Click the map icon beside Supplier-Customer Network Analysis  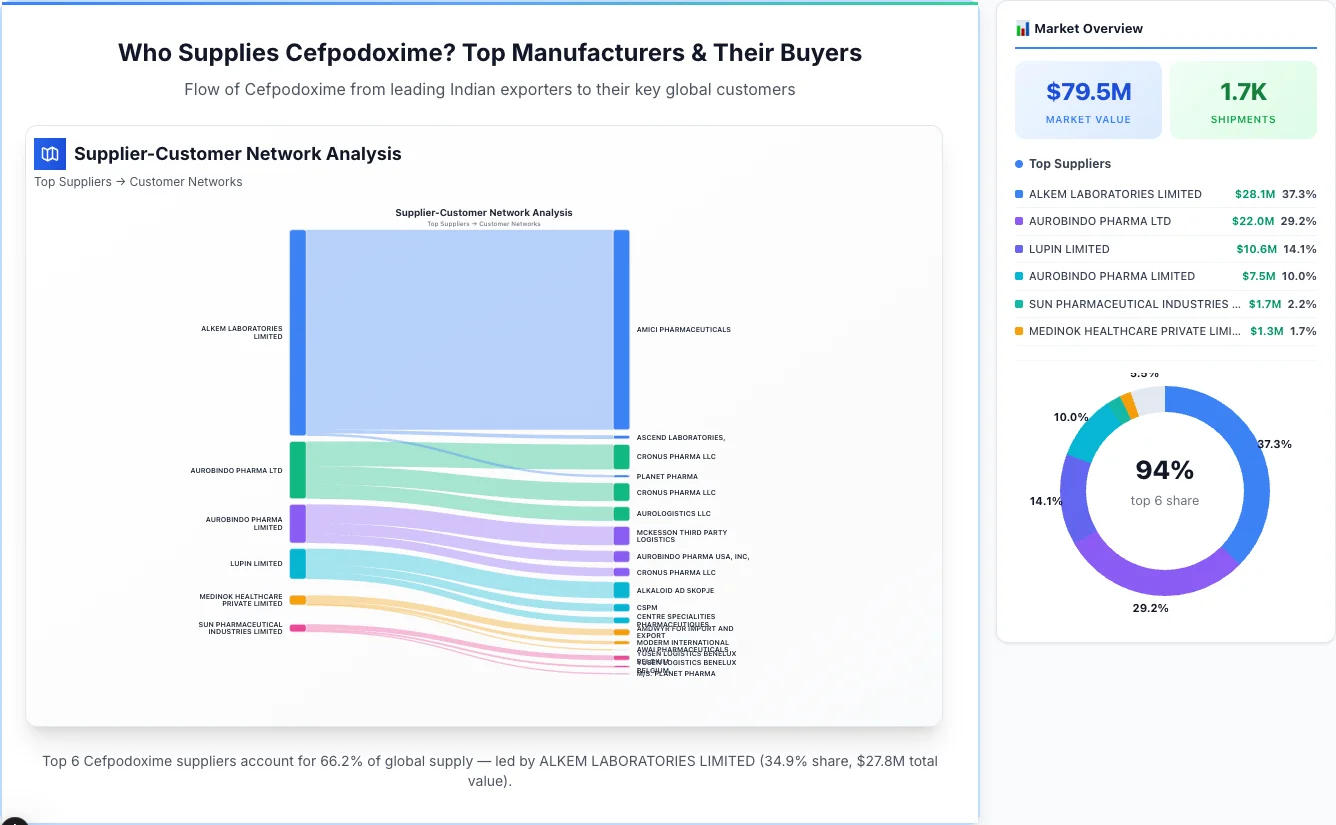(x=49, y=154)
